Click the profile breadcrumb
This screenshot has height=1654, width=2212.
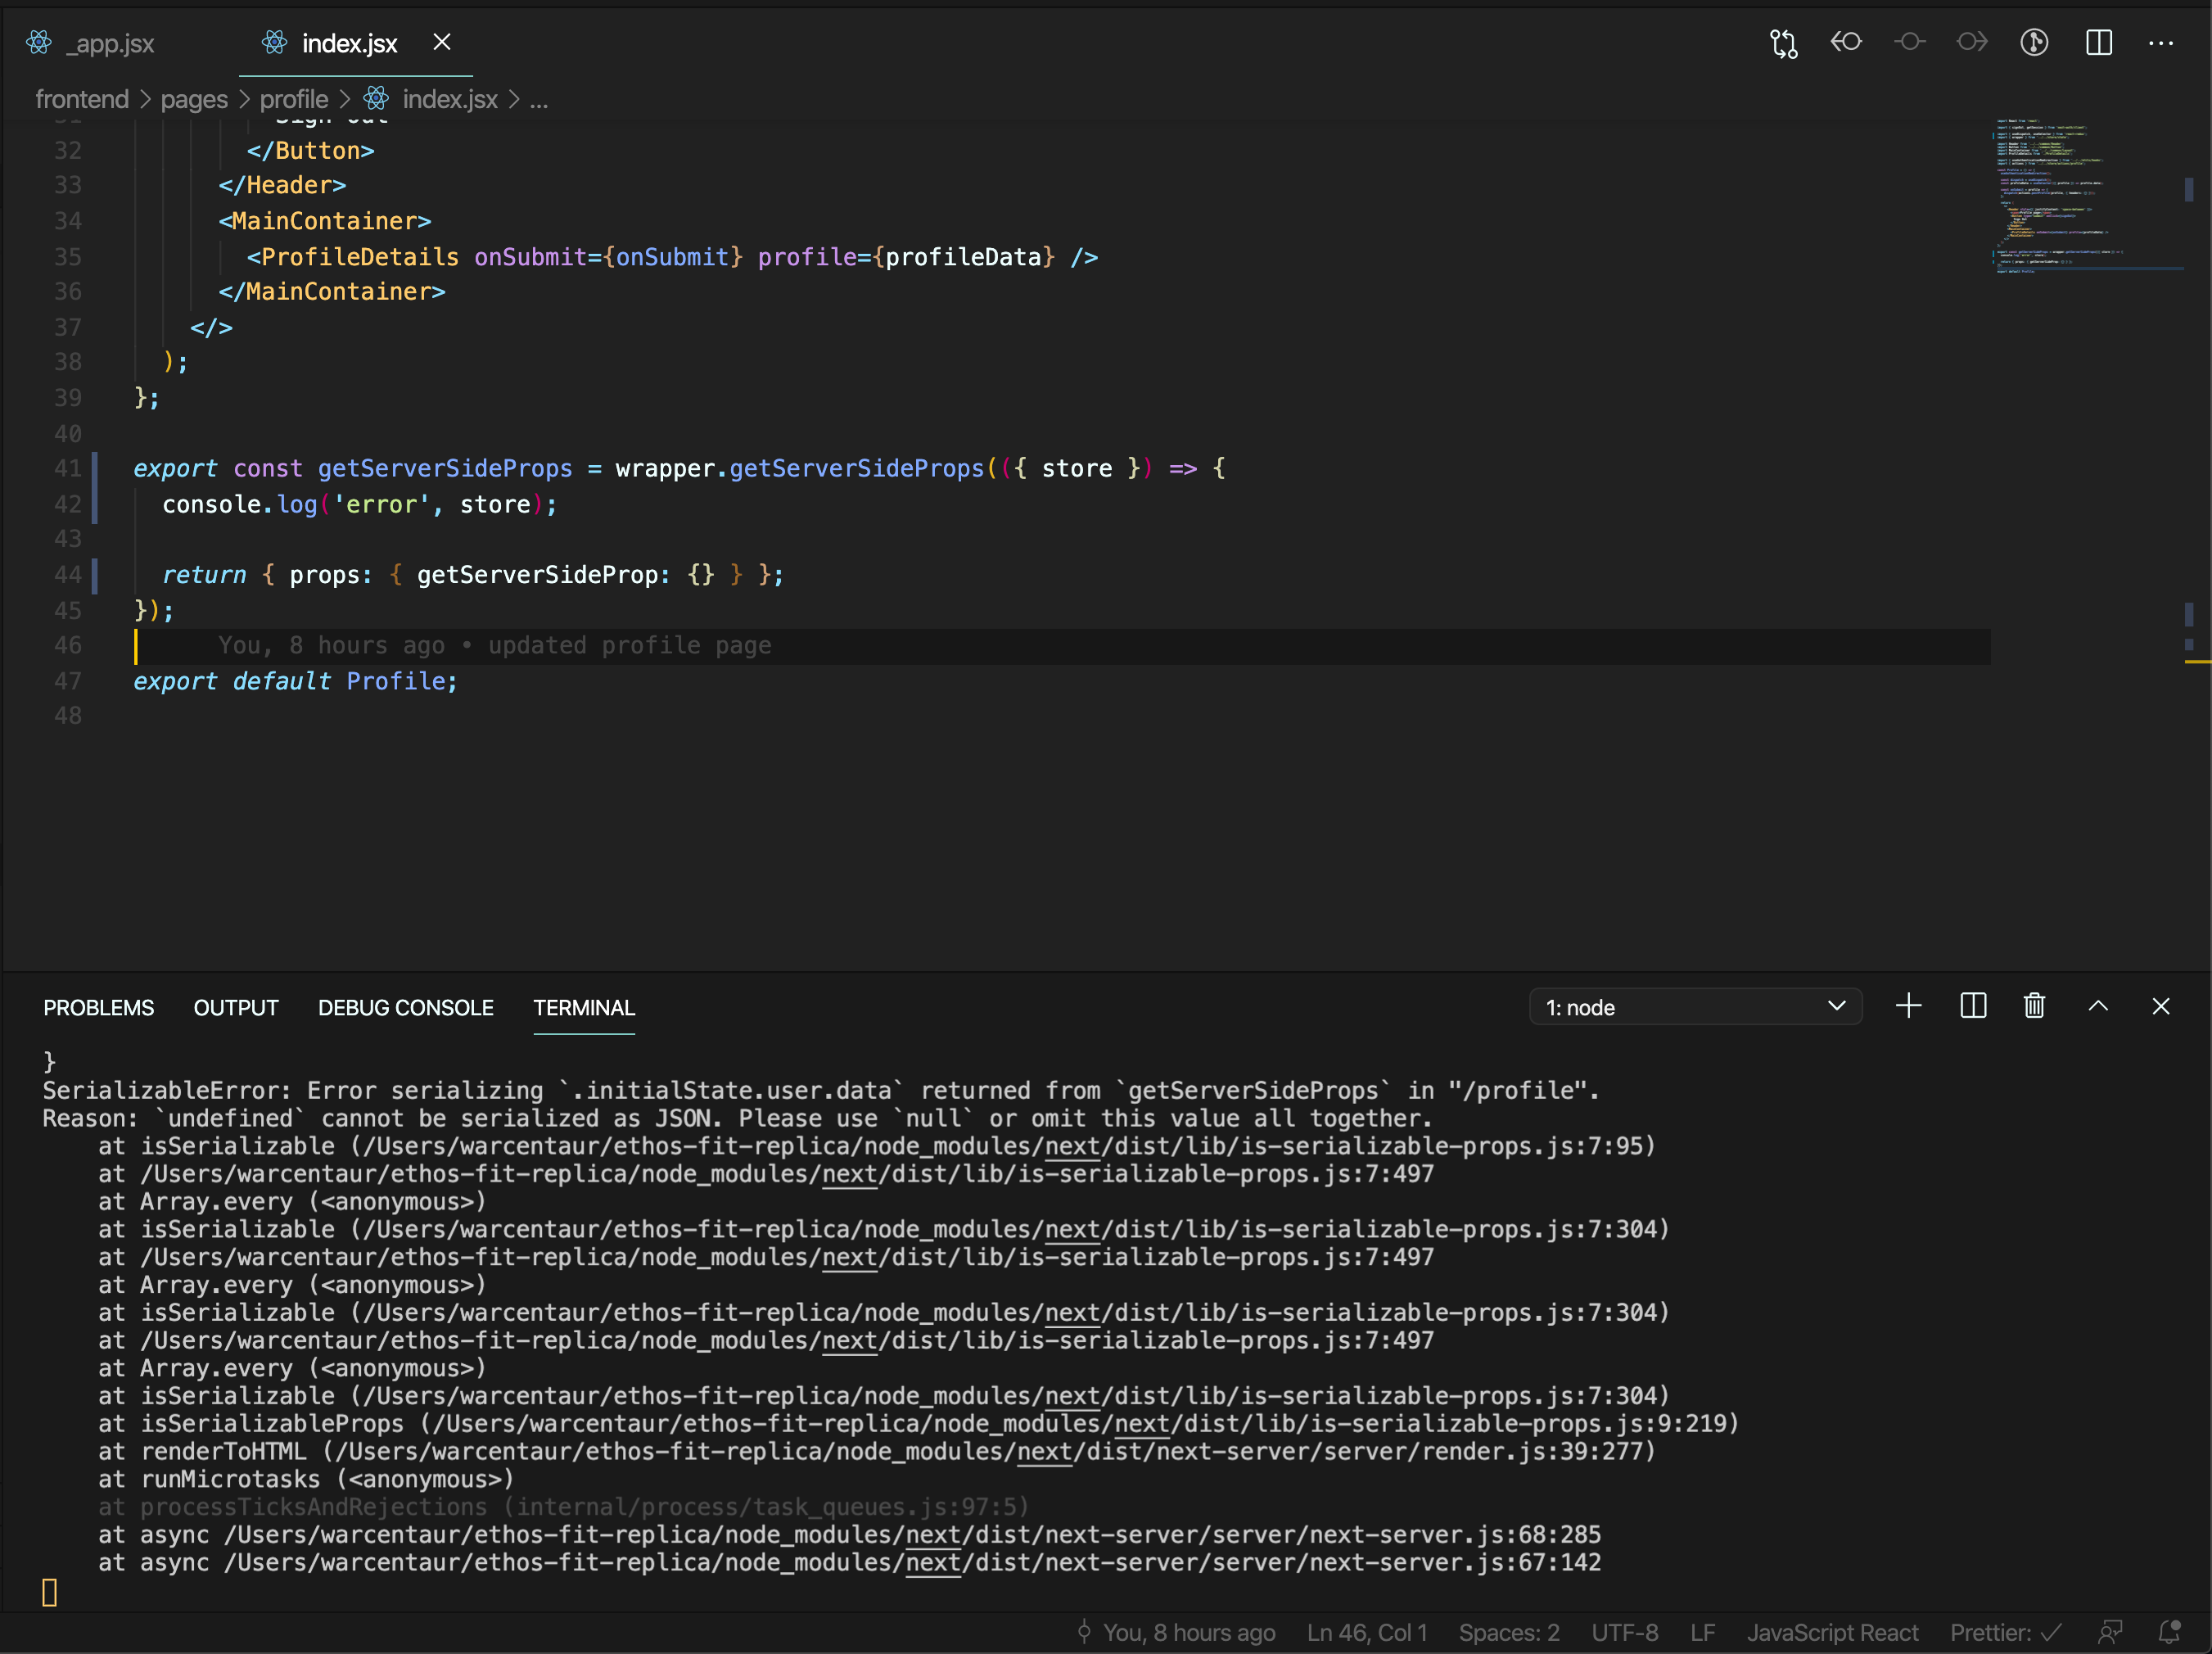[x=294, y=99]
